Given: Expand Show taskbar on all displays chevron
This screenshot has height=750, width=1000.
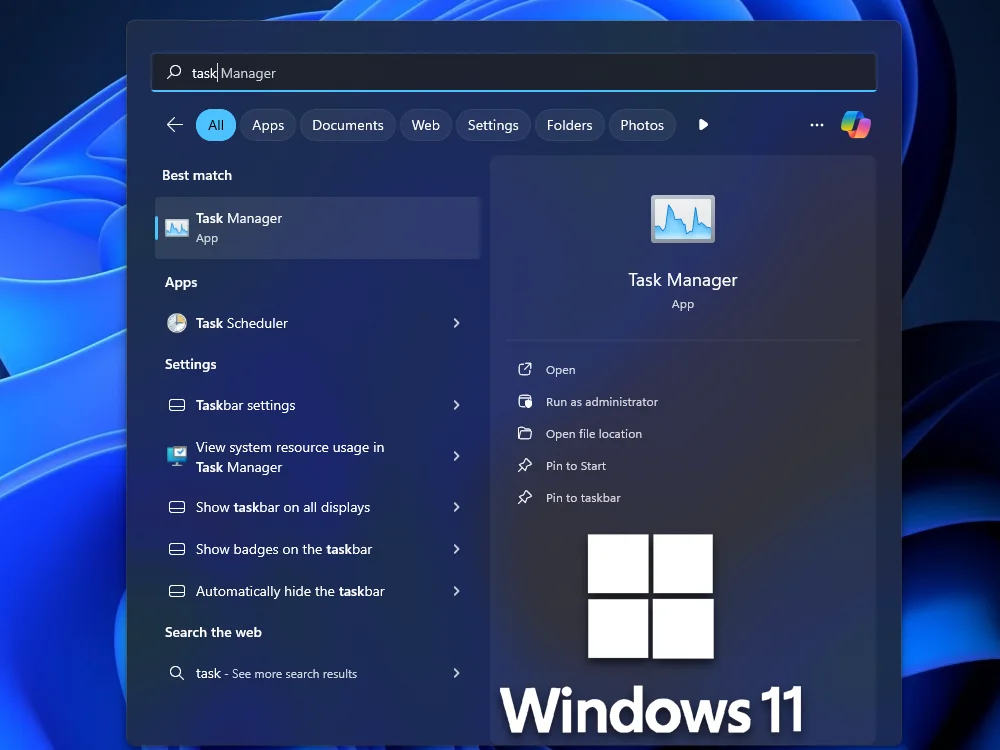Looking at the screenshot, I should pyautogui.click(x=456, y=507).
